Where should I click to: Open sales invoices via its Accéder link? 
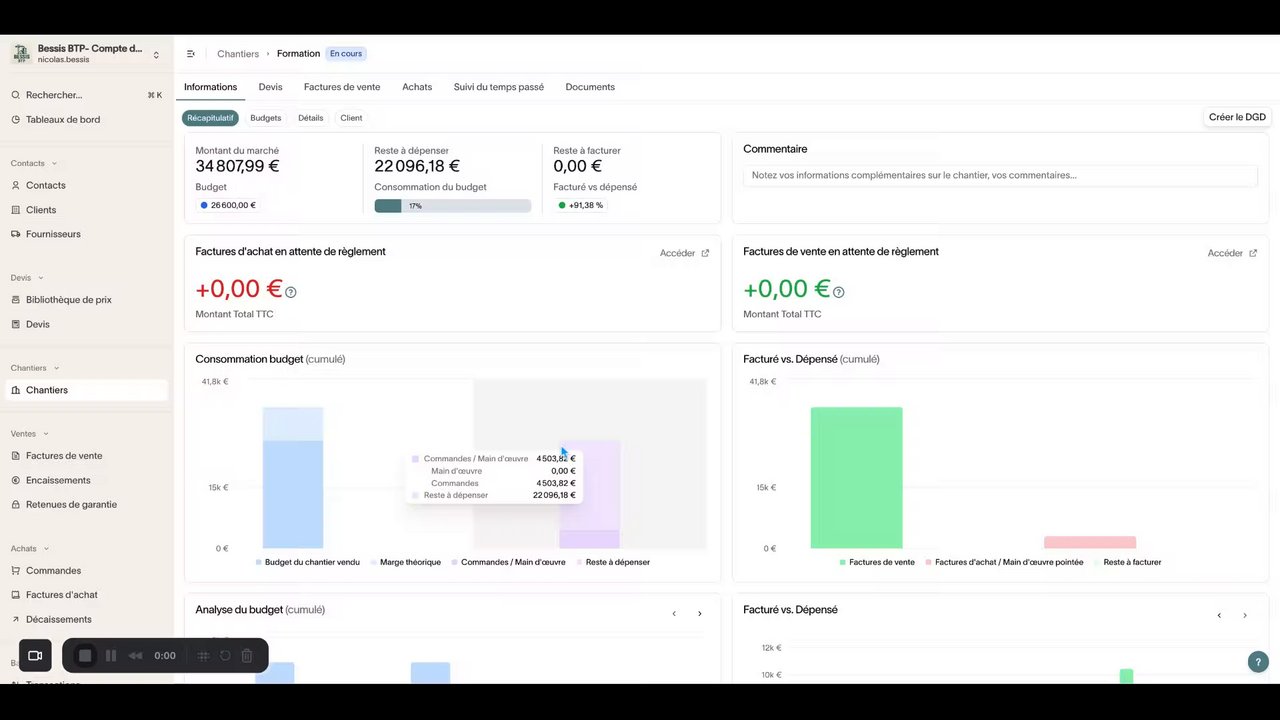point(1232,253)
